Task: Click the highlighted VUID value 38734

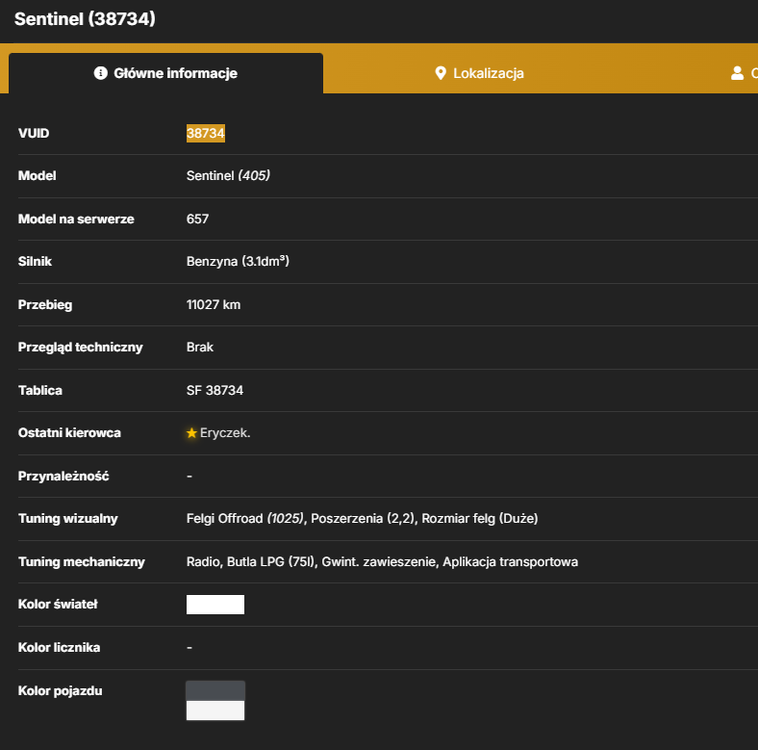Action: pyautogui.click(x=205, y=133)
